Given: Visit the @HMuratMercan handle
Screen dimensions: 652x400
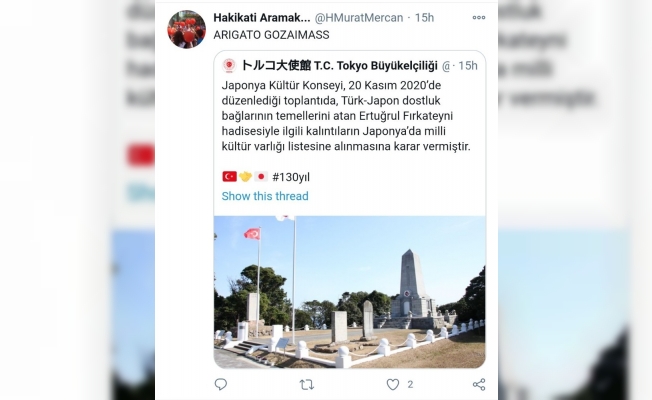Looking at the screenshot, I should pos(359,17).
